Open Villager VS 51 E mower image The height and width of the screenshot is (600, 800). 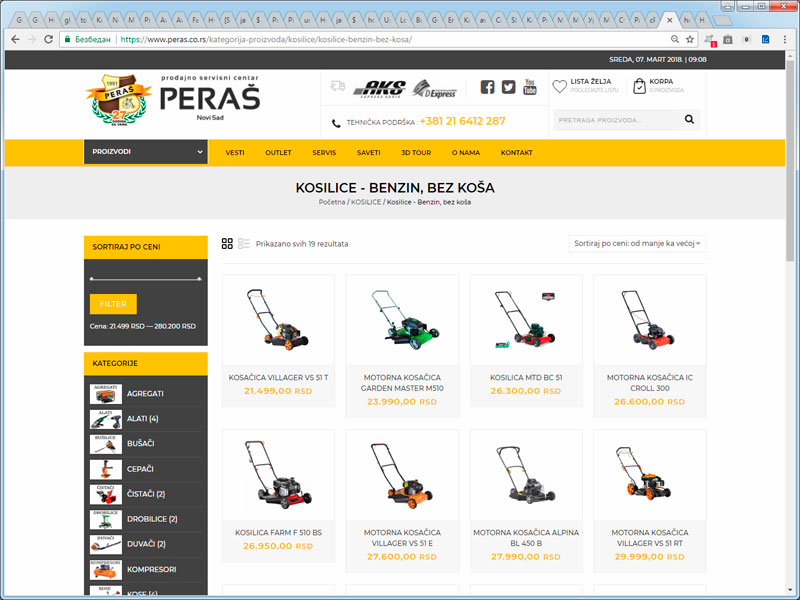pyautogui.click(x=402, y=474)
